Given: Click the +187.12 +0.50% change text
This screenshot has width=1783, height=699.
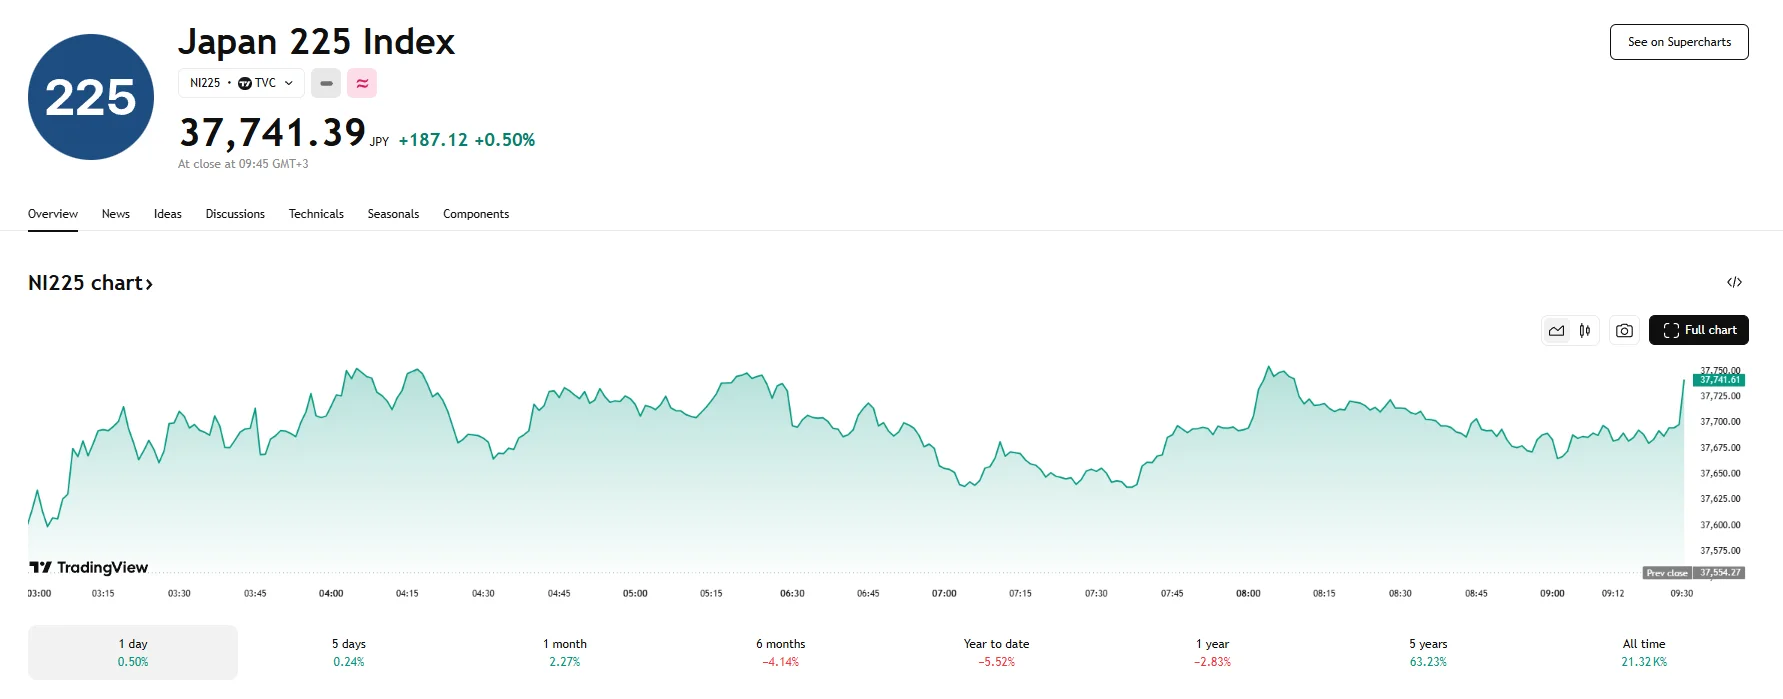Looking at the screenshot, I should [x=467, y=140].
